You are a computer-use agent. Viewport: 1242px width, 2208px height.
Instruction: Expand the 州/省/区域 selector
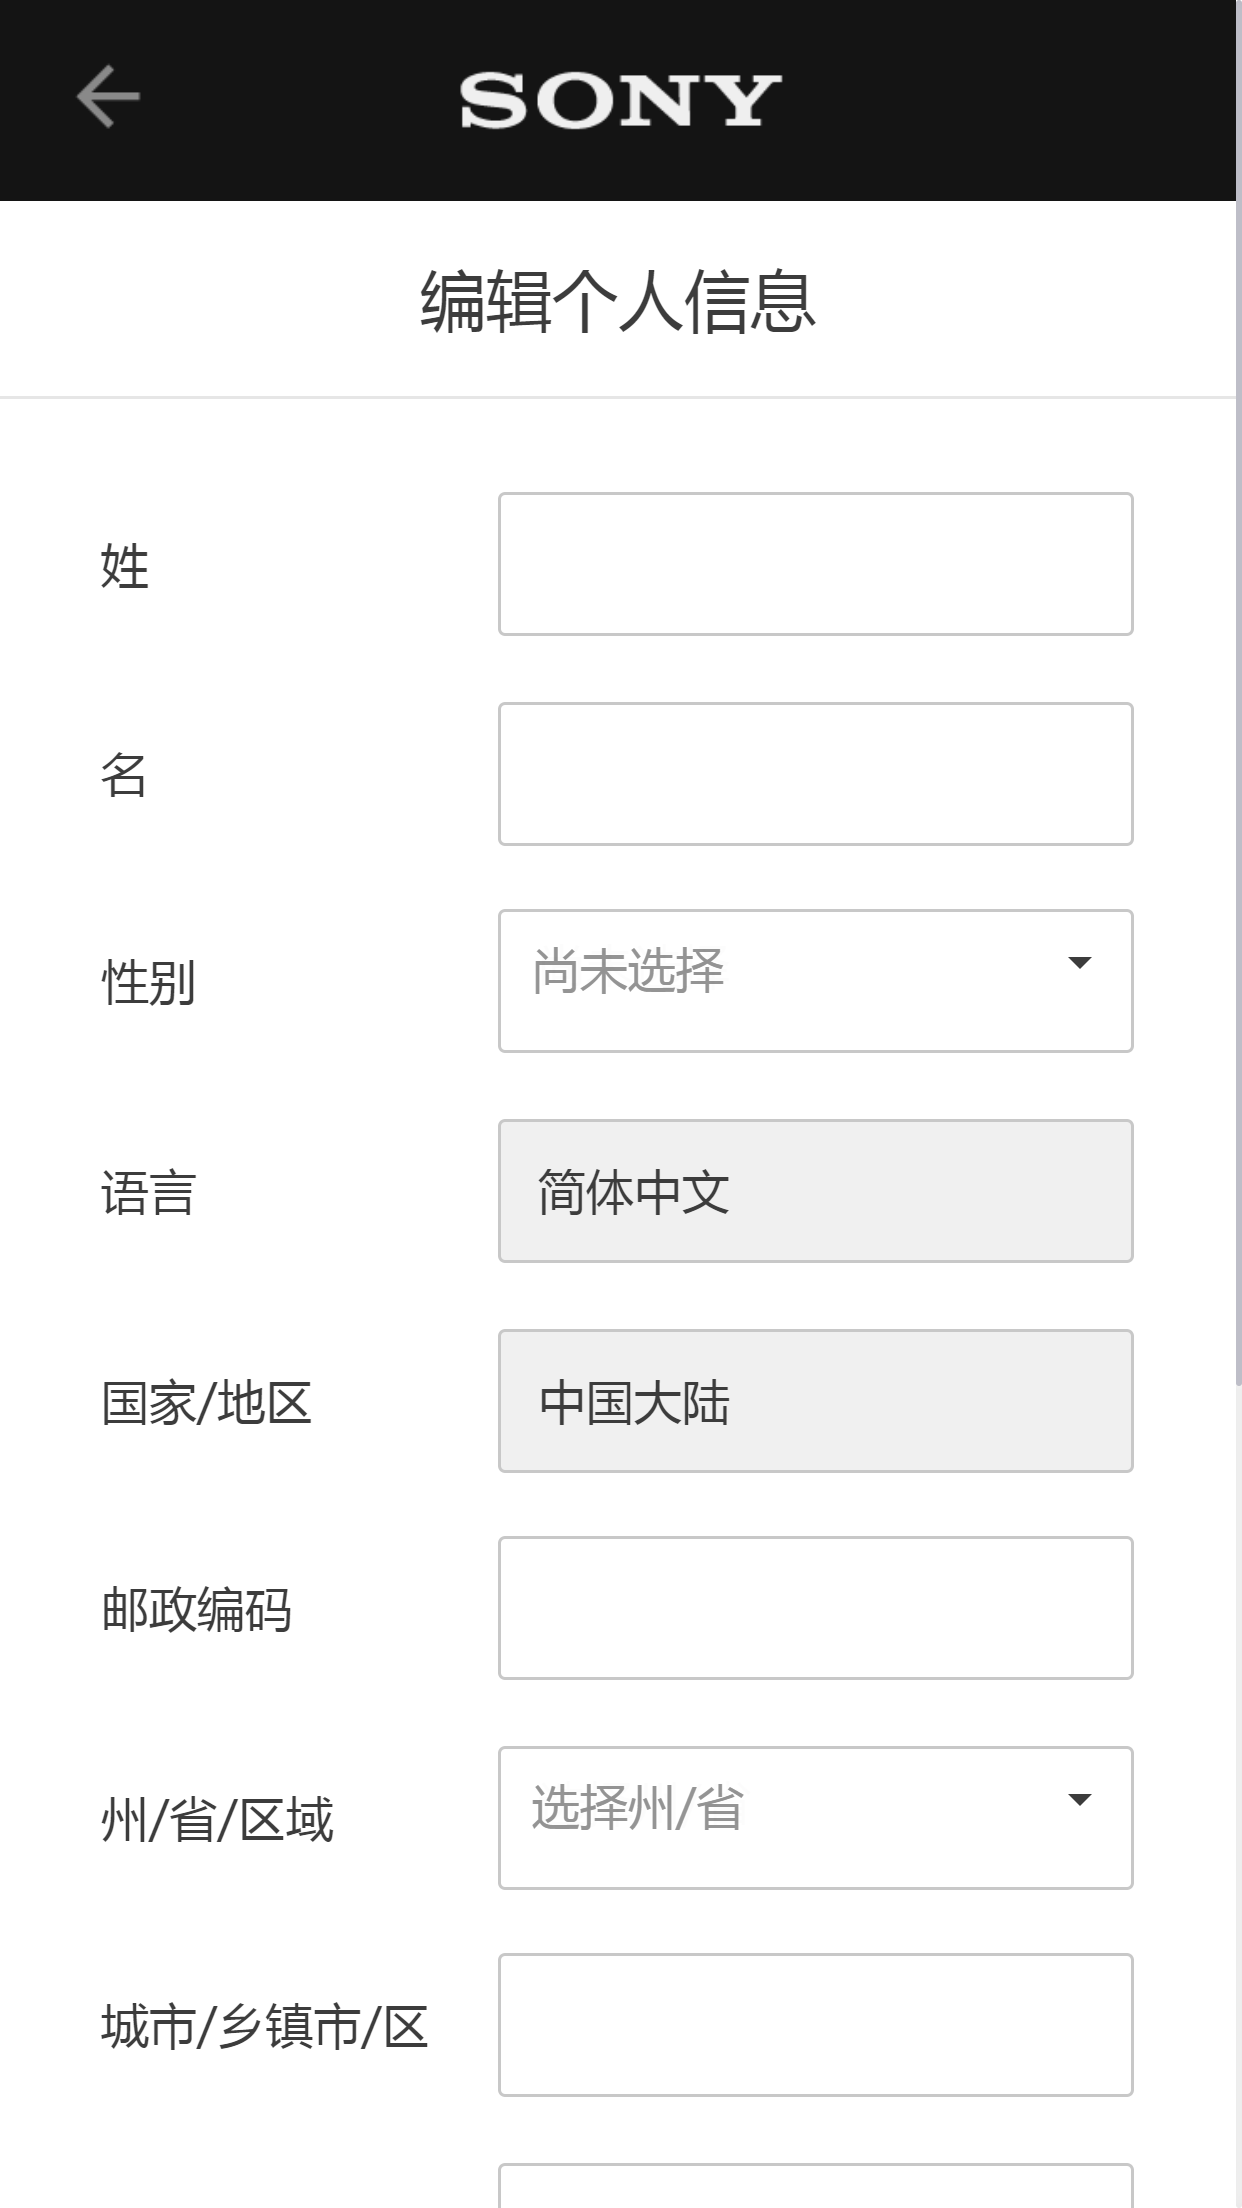click(815, 1817)
